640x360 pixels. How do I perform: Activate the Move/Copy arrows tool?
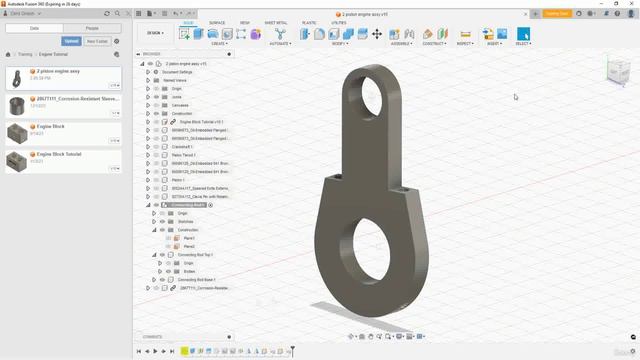[377, 34]
